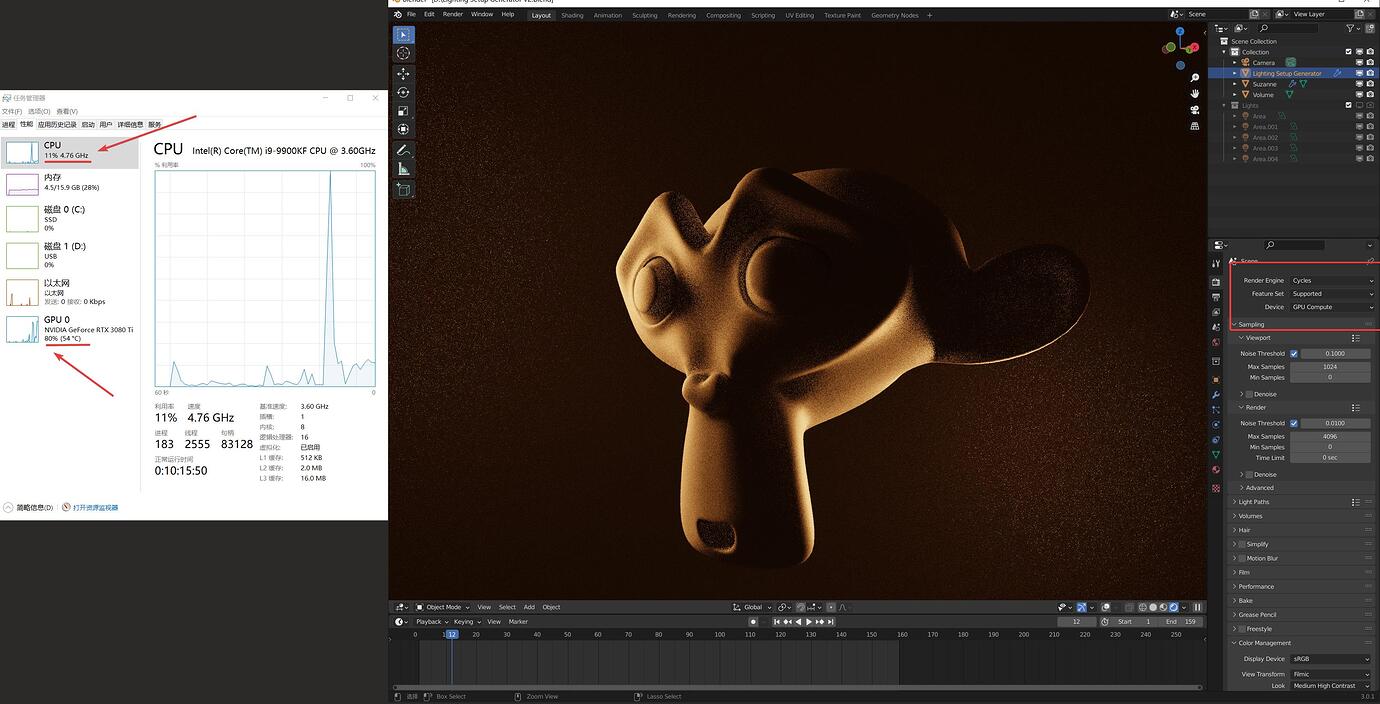Select the Move tool in the viewport toolbar
The width and height of the screenshot is (1380, 704).
click(403, 72)
